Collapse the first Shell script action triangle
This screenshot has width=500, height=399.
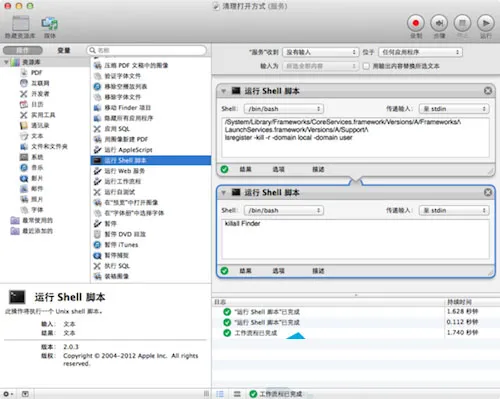[224, 91]
